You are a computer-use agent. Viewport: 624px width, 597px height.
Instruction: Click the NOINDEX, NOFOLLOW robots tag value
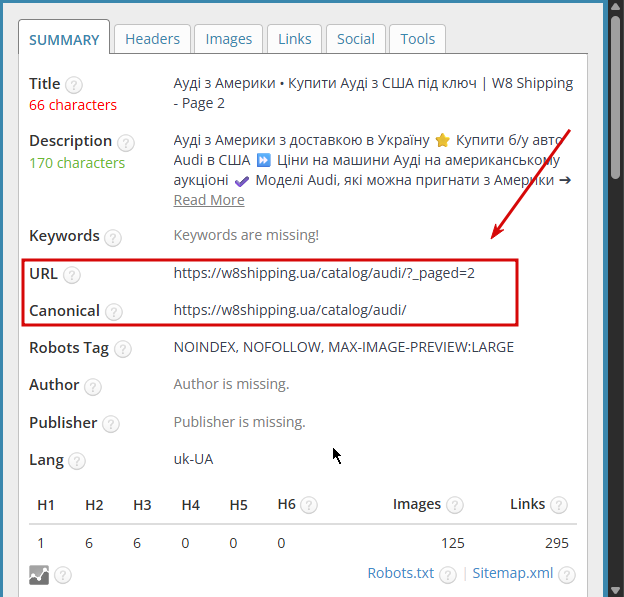pos(343,347)
